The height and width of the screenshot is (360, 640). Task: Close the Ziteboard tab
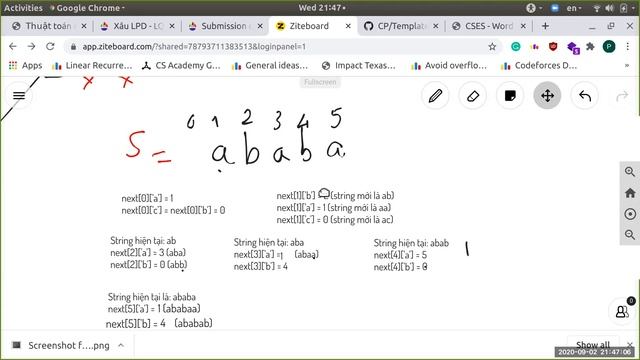[348, 26]
